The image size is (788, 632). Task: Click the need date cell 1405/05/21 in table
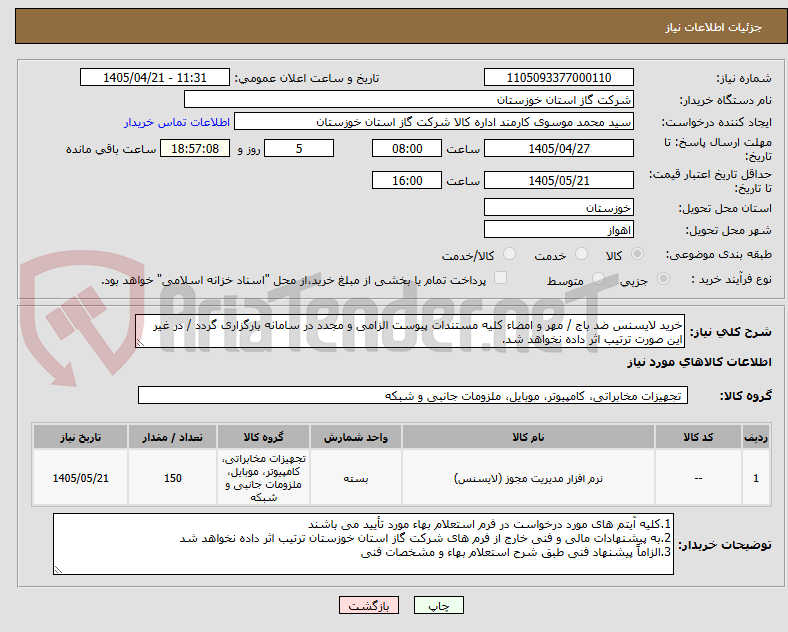[x=80, y=478]
